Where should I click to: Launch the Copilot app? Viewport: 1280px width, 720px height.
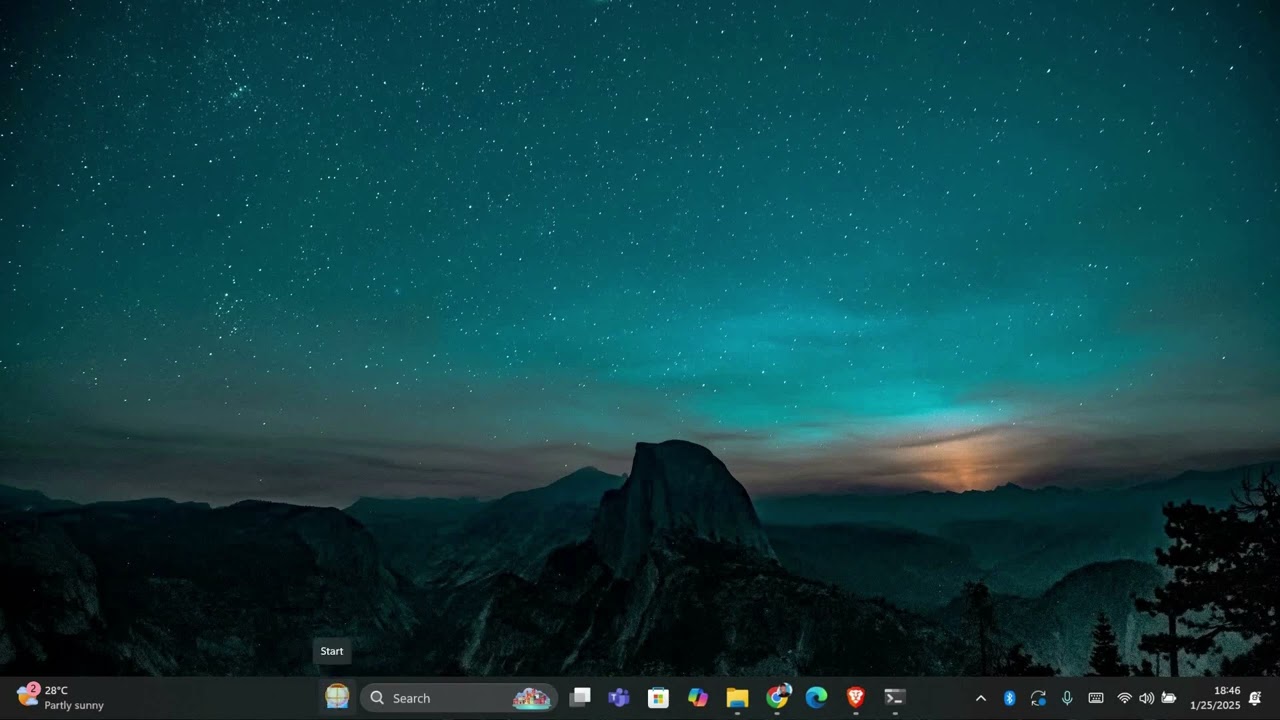point(698,698)
